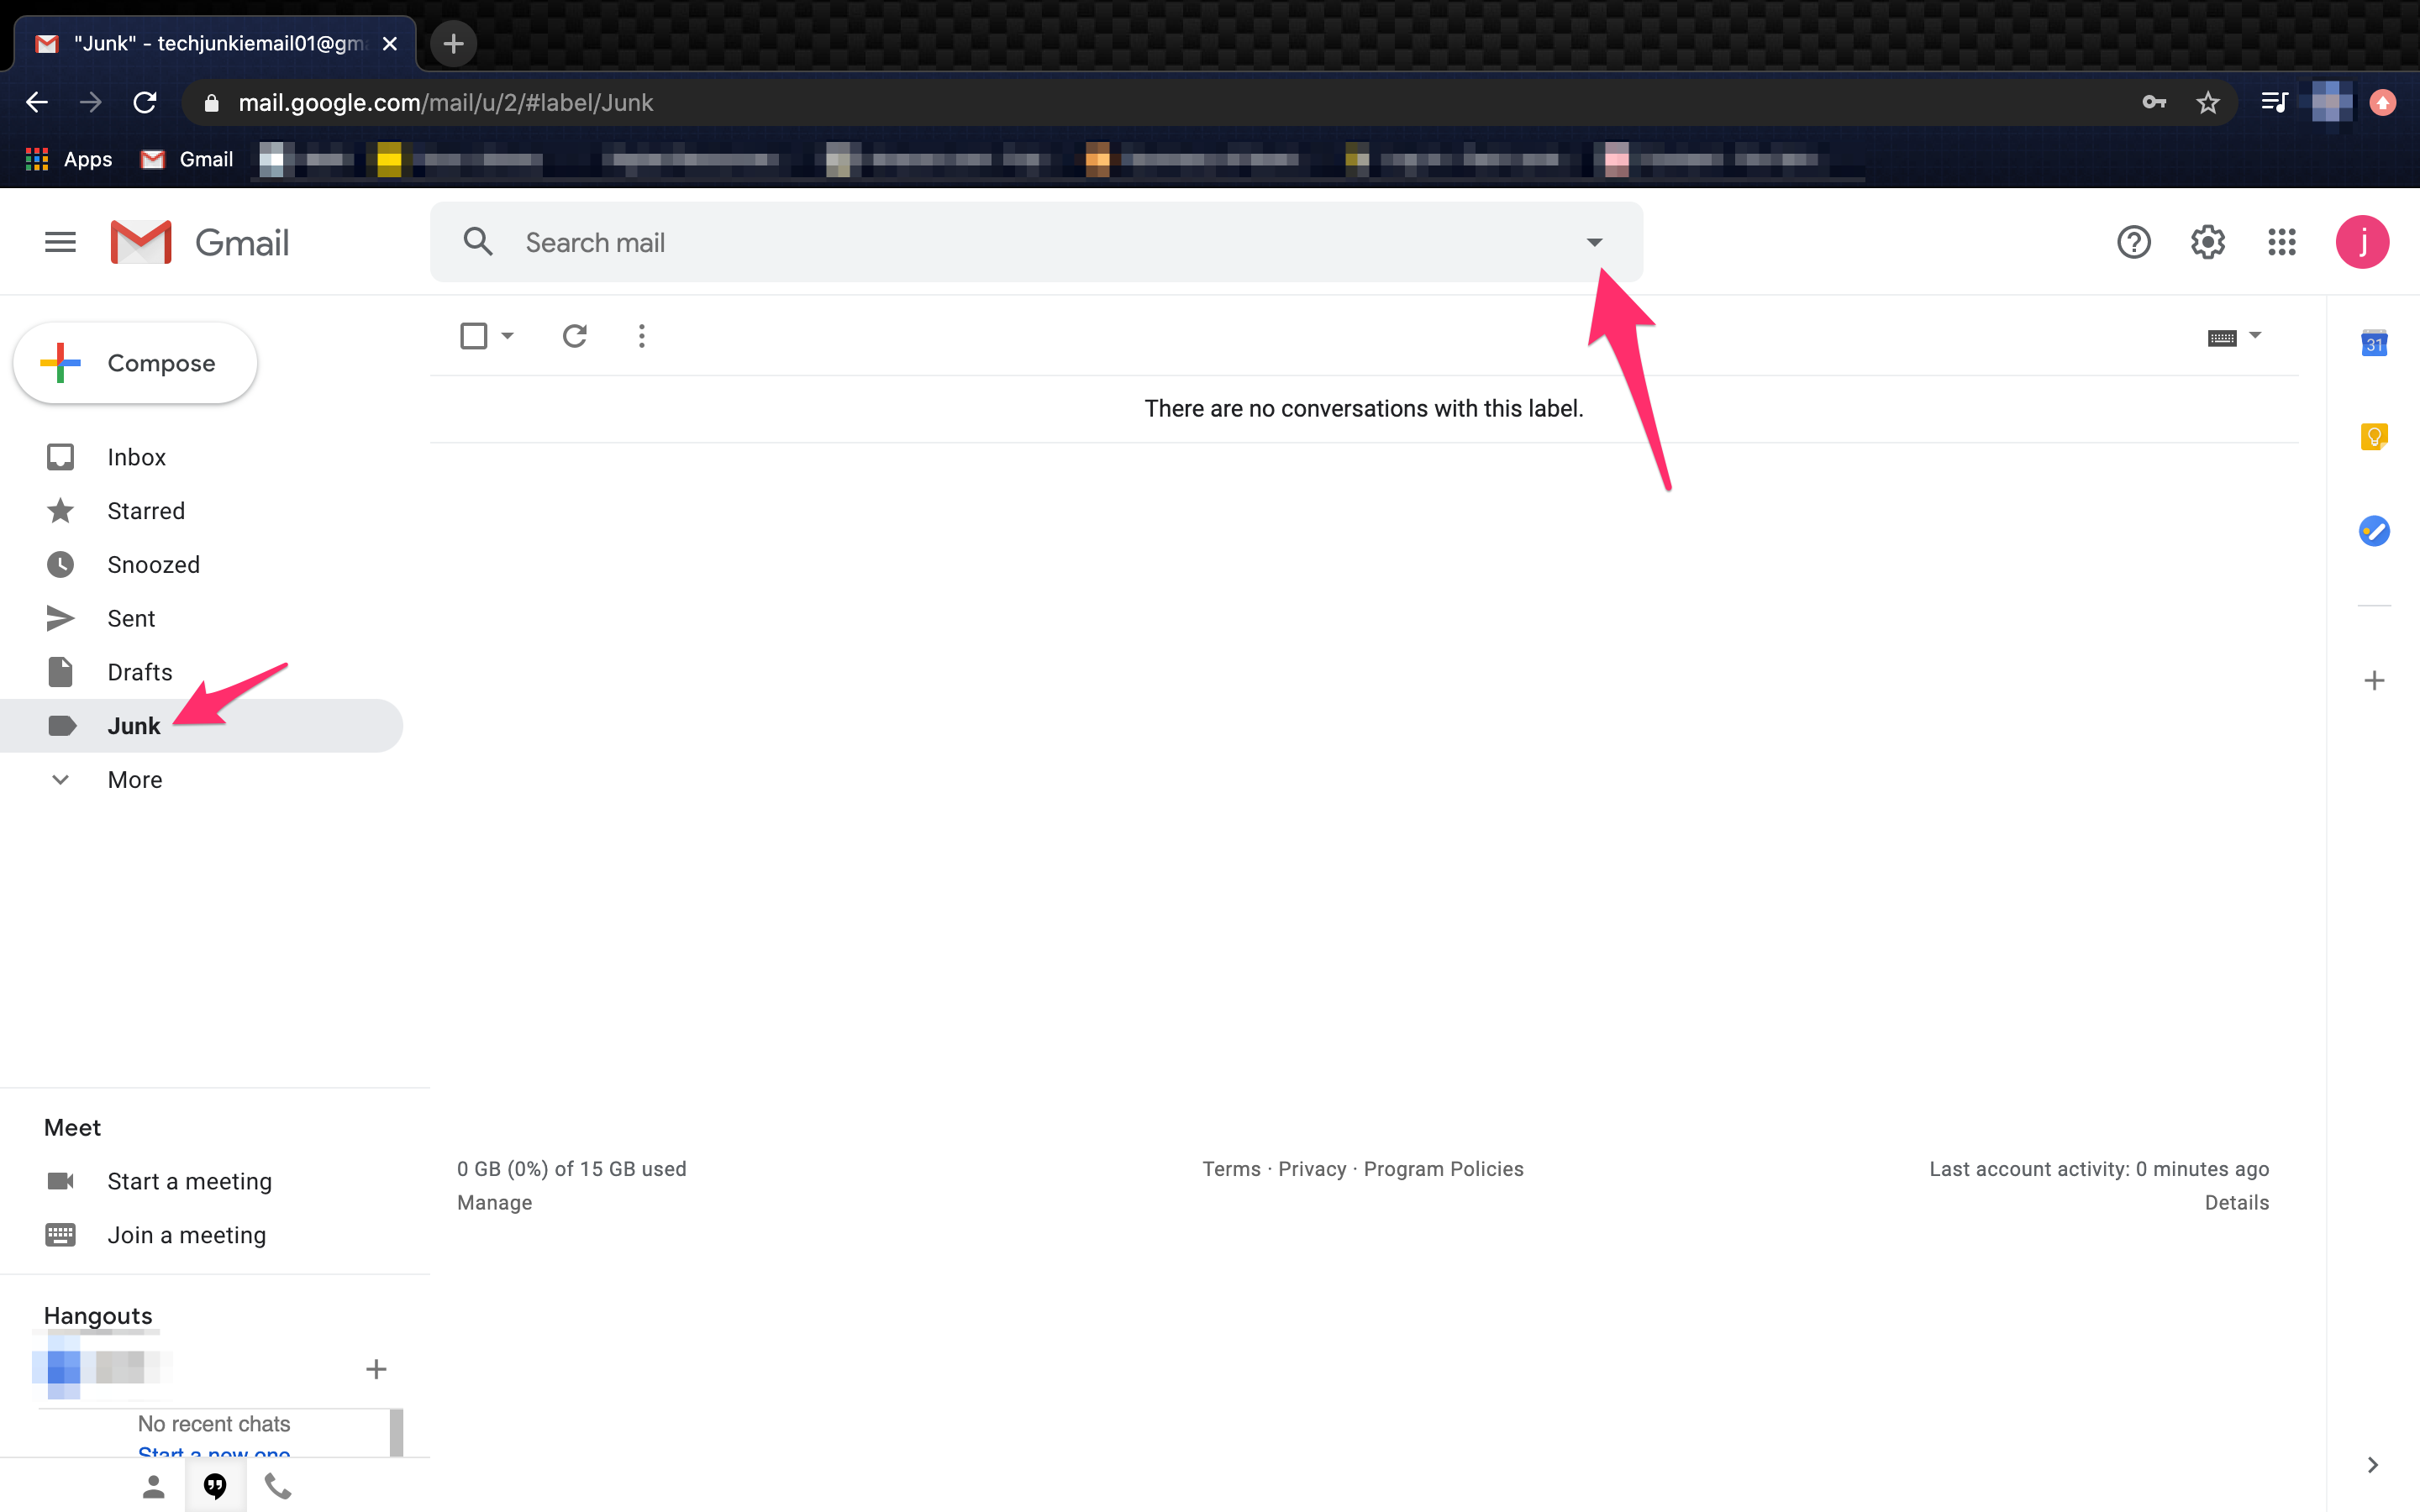Hide side panel with bottom chevron

(x=2372, y=1465)
